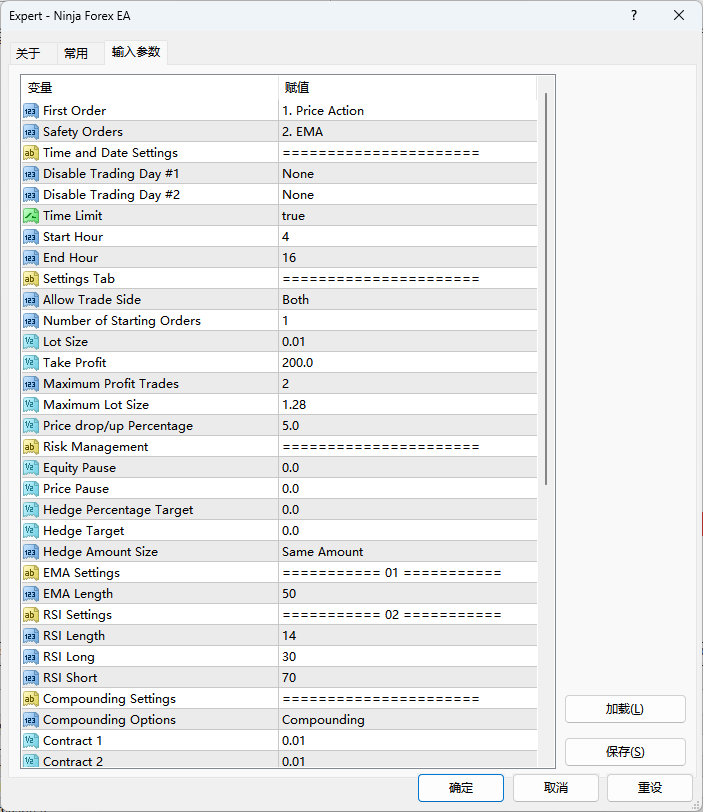Click the Maximum Lot Size icon

(x=31, y=404)
